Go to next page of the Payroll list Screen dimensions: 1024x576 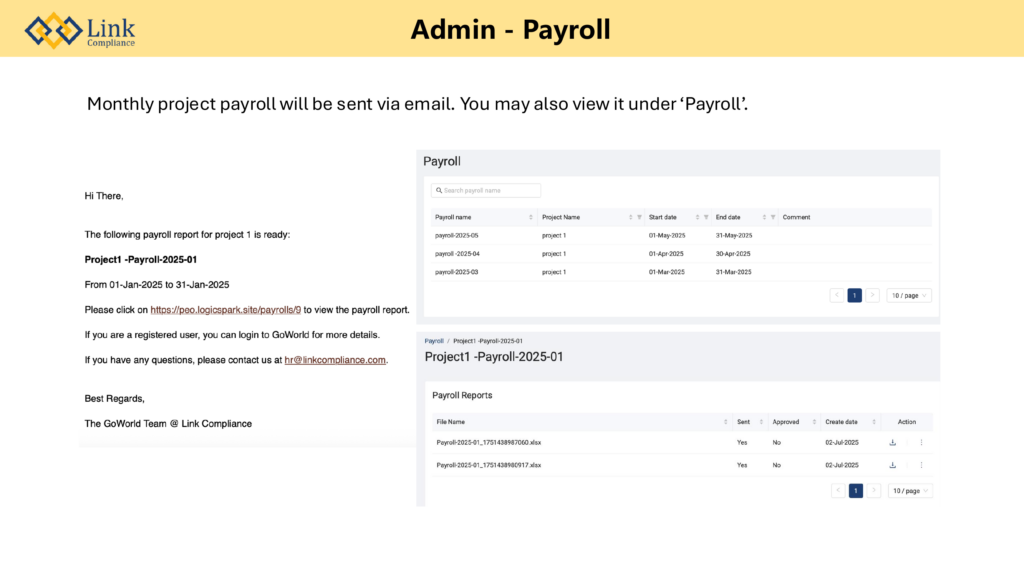[872, 295]
